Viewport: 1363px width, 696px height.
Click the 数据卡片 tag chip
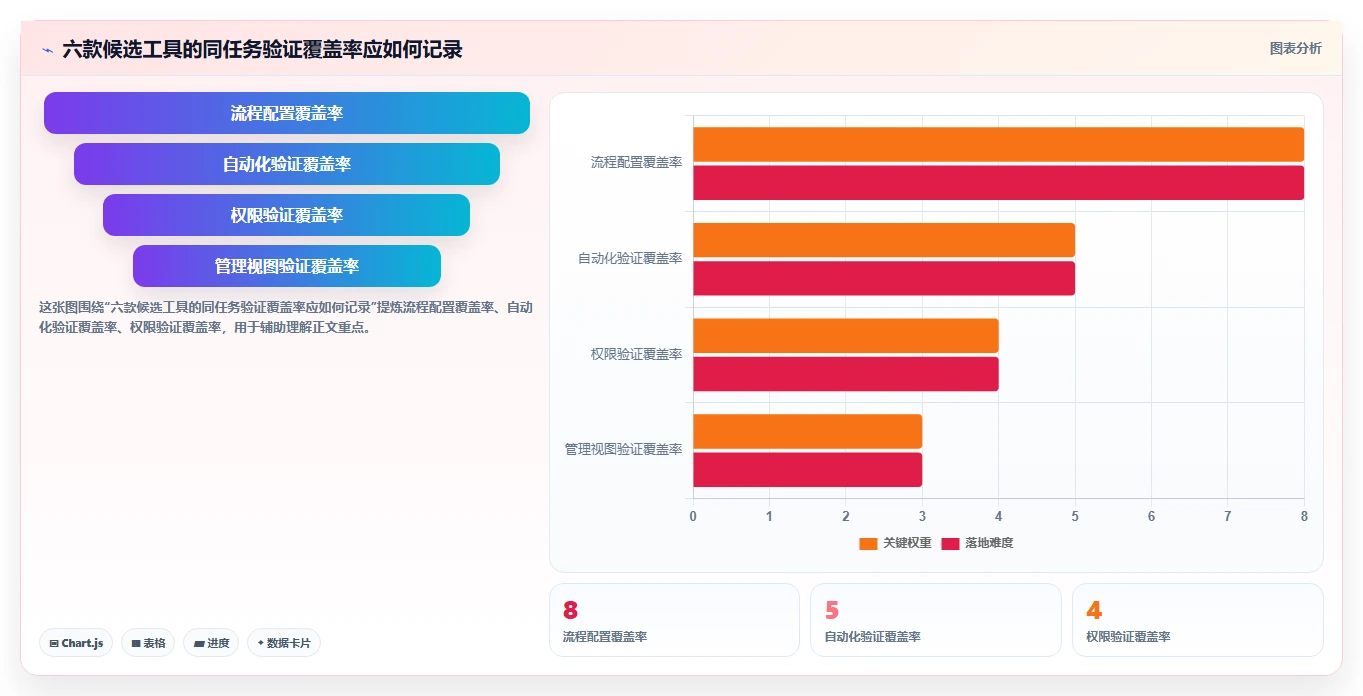click(284, 643)
